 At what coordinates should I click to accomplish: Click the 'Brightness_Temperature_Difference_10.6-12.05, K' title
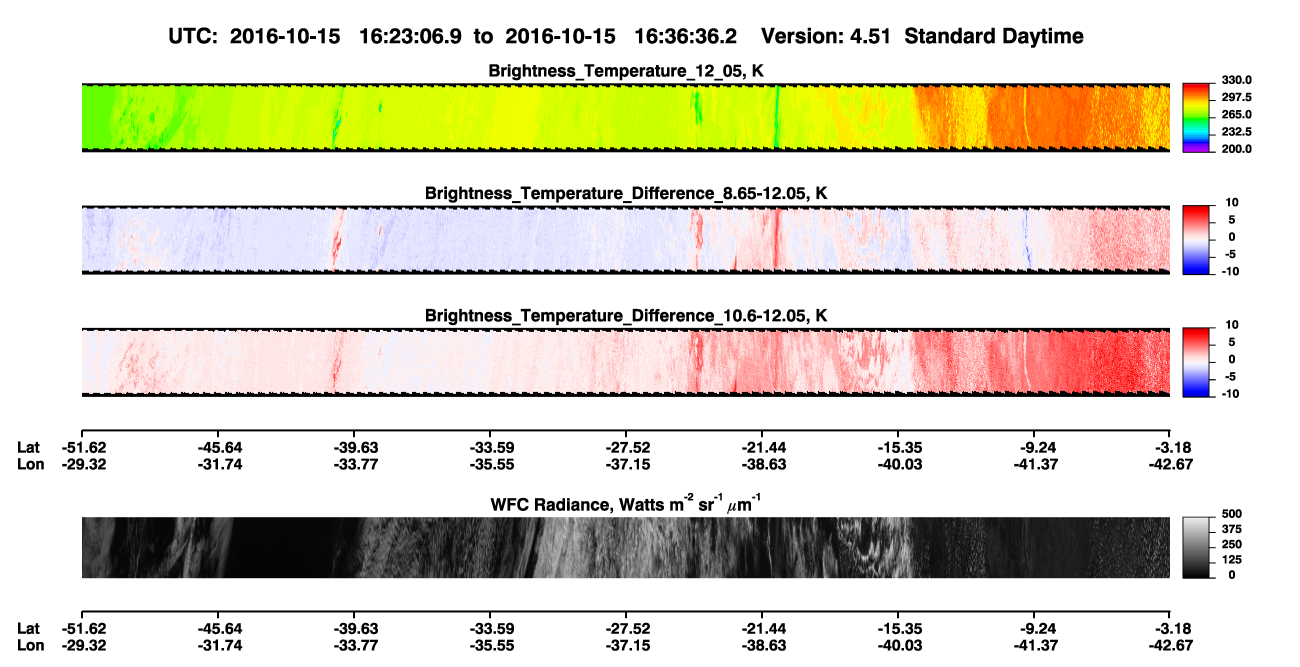(626, 315)
